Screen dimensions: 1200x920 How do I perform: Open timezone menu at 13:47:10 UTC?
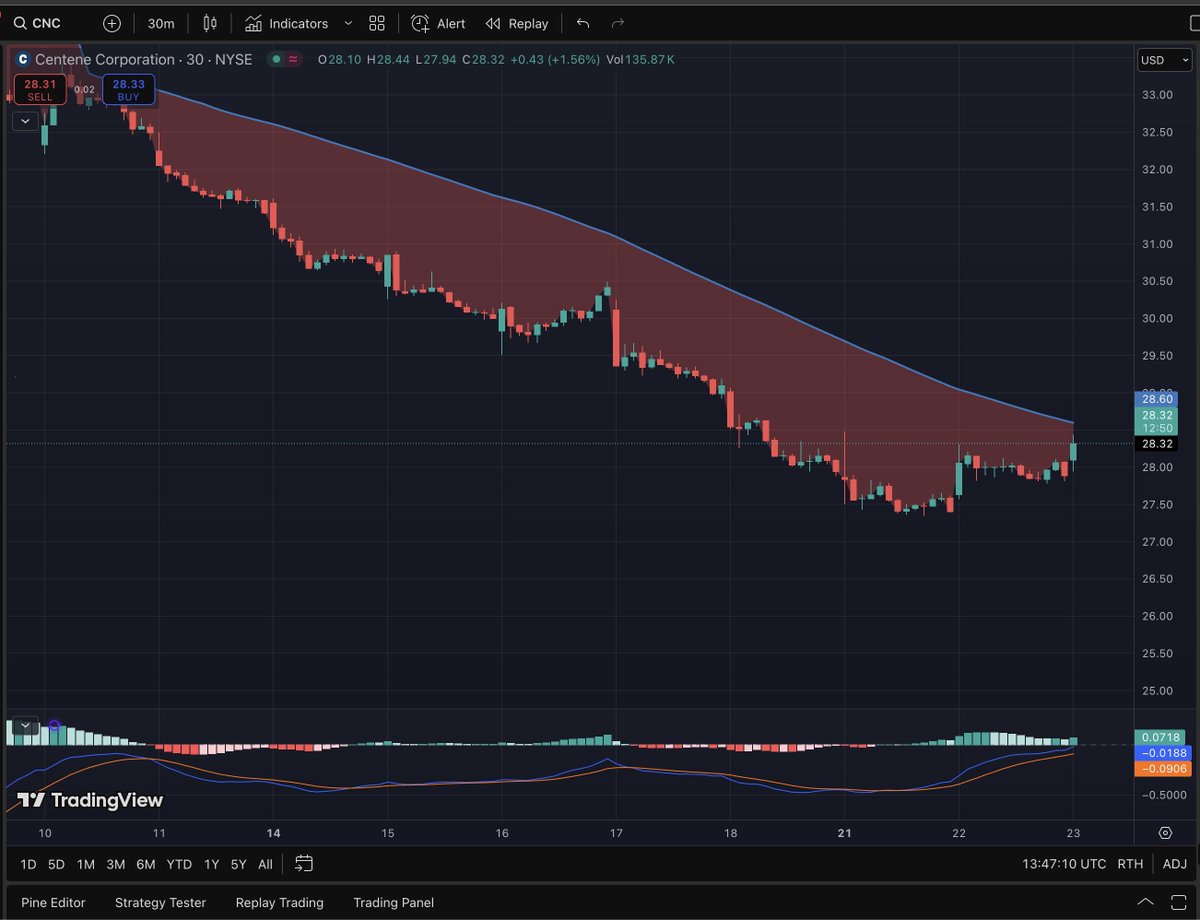pyautogui.click(x=1064, y=864)
